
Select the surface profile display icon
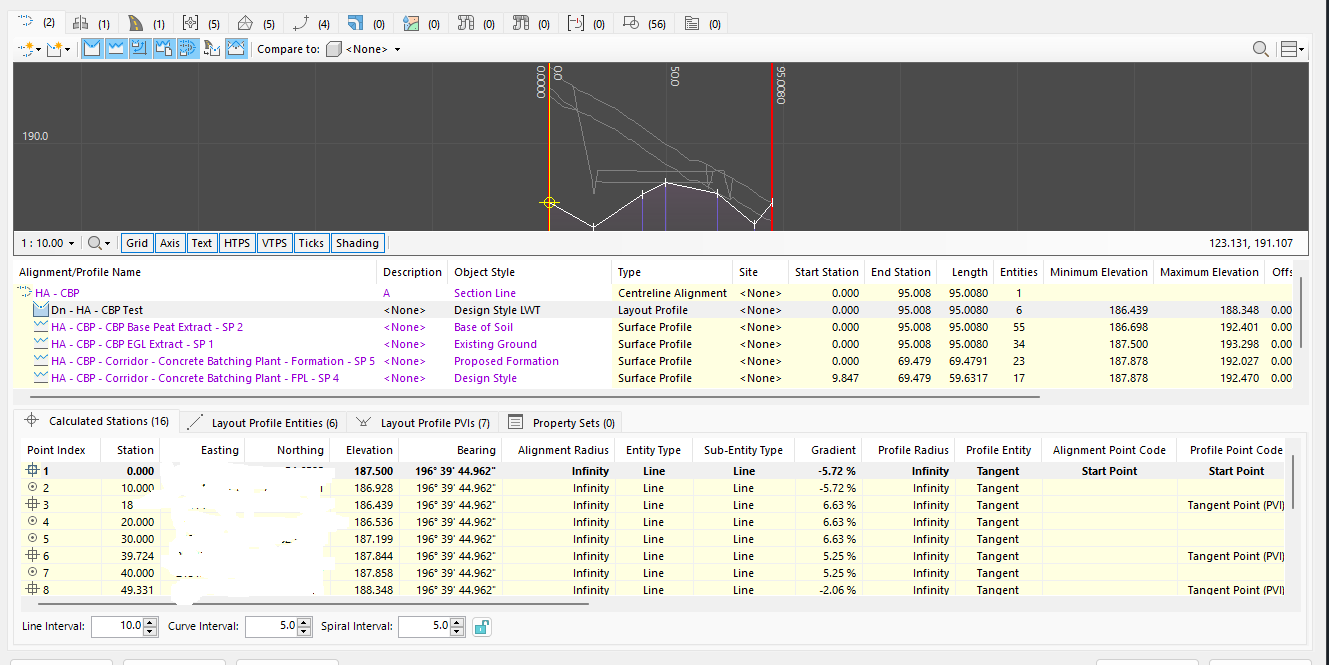(117, 47)
